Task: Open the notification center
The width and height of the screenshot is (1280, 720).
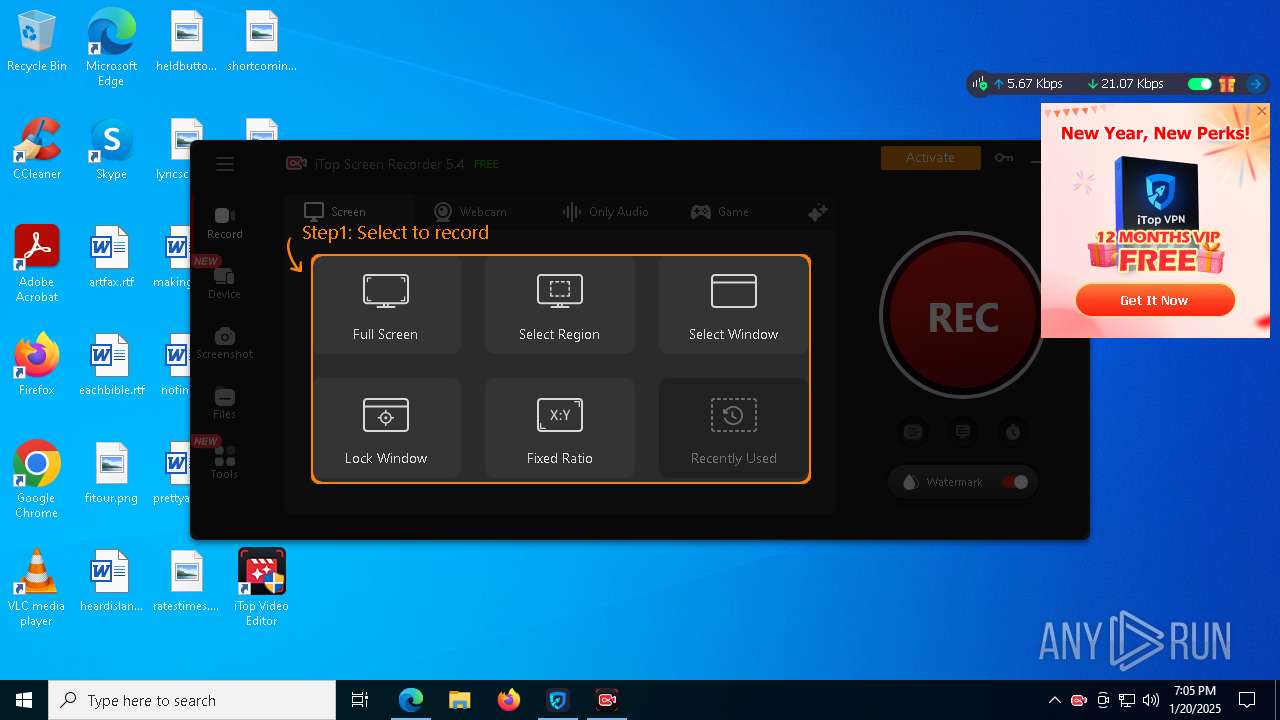Action: pos(1247,700)
